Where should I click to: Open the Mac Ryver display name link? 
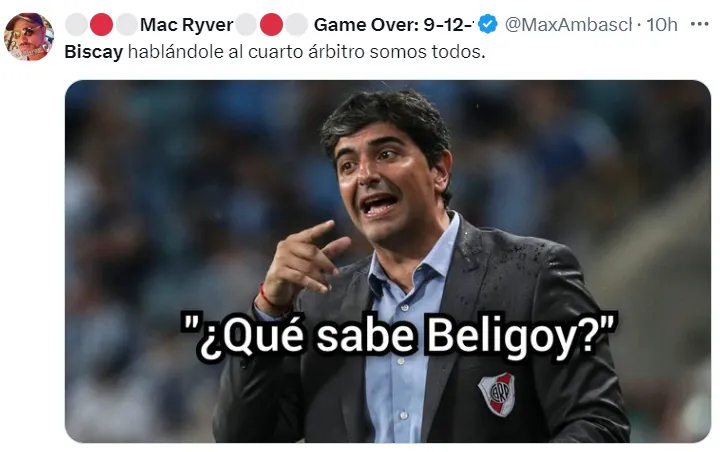[x=186, y=25]
